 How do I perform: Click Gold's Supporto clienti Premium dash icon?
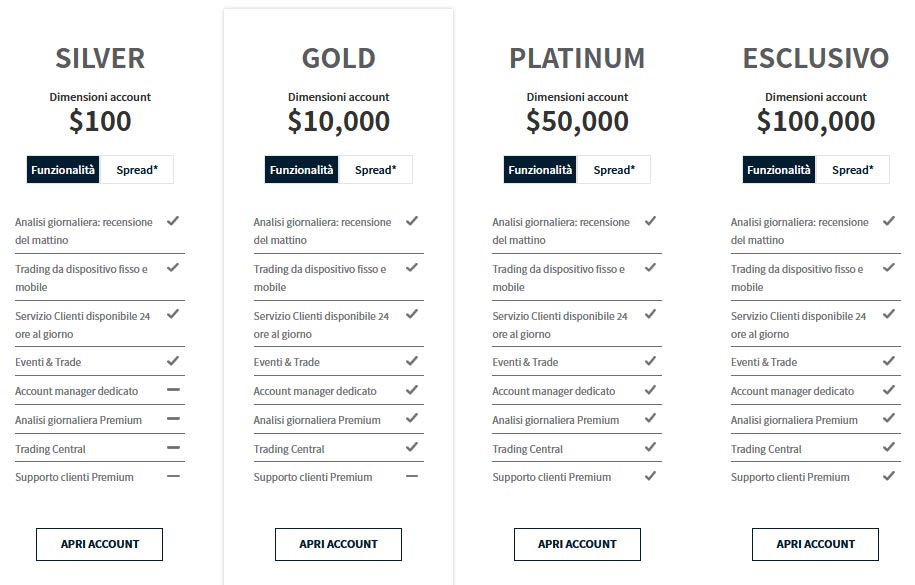point(412,476)
